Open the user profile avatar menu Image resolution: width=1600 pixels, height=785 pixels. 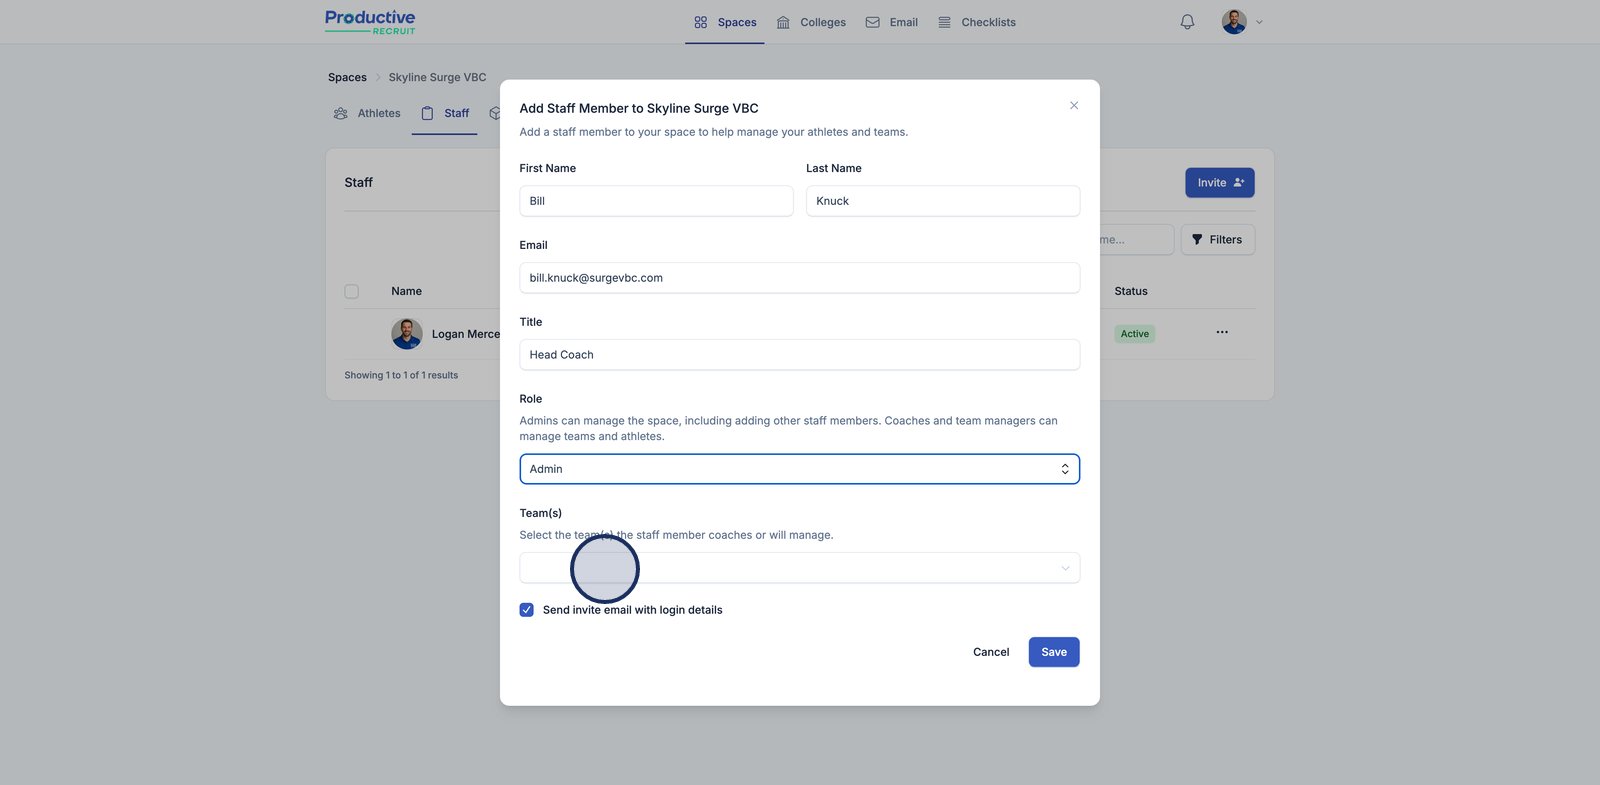tap(1233, 22)
